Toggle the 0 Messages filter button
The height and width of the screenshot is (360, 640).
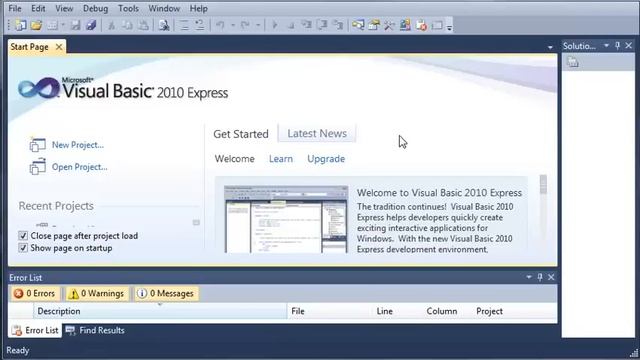click(x=166, y=293)
